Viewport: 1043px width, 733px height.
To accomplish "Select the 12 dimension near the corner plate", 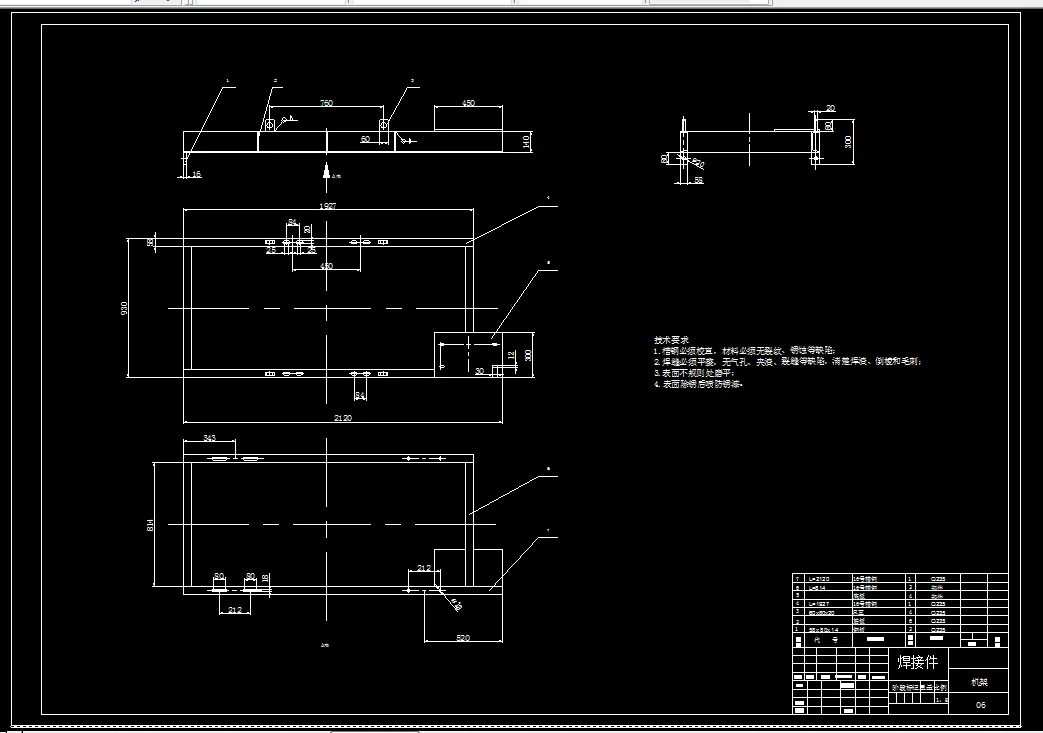I will click(x=511, y=356).
